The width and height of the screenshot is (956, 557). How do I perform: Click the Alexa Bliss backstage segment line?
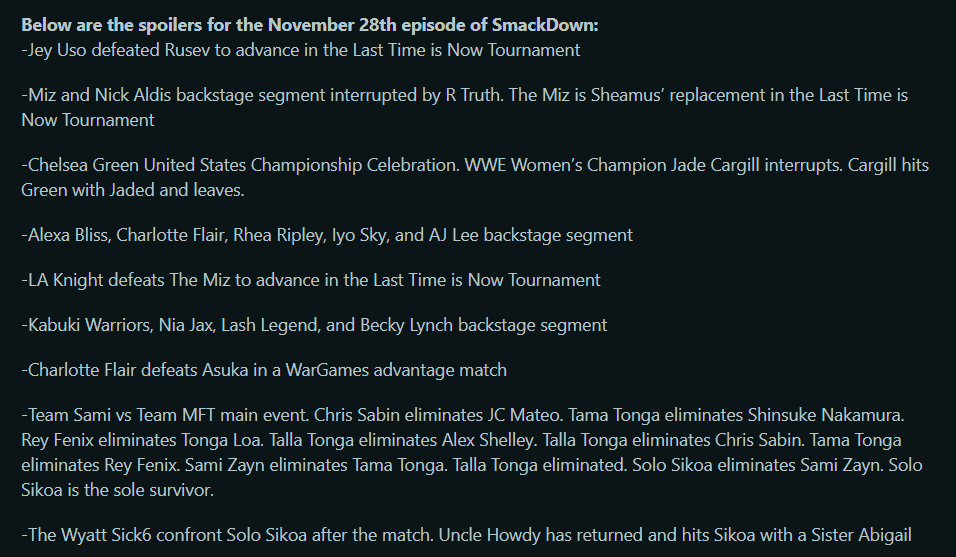[x=327, y=235]
